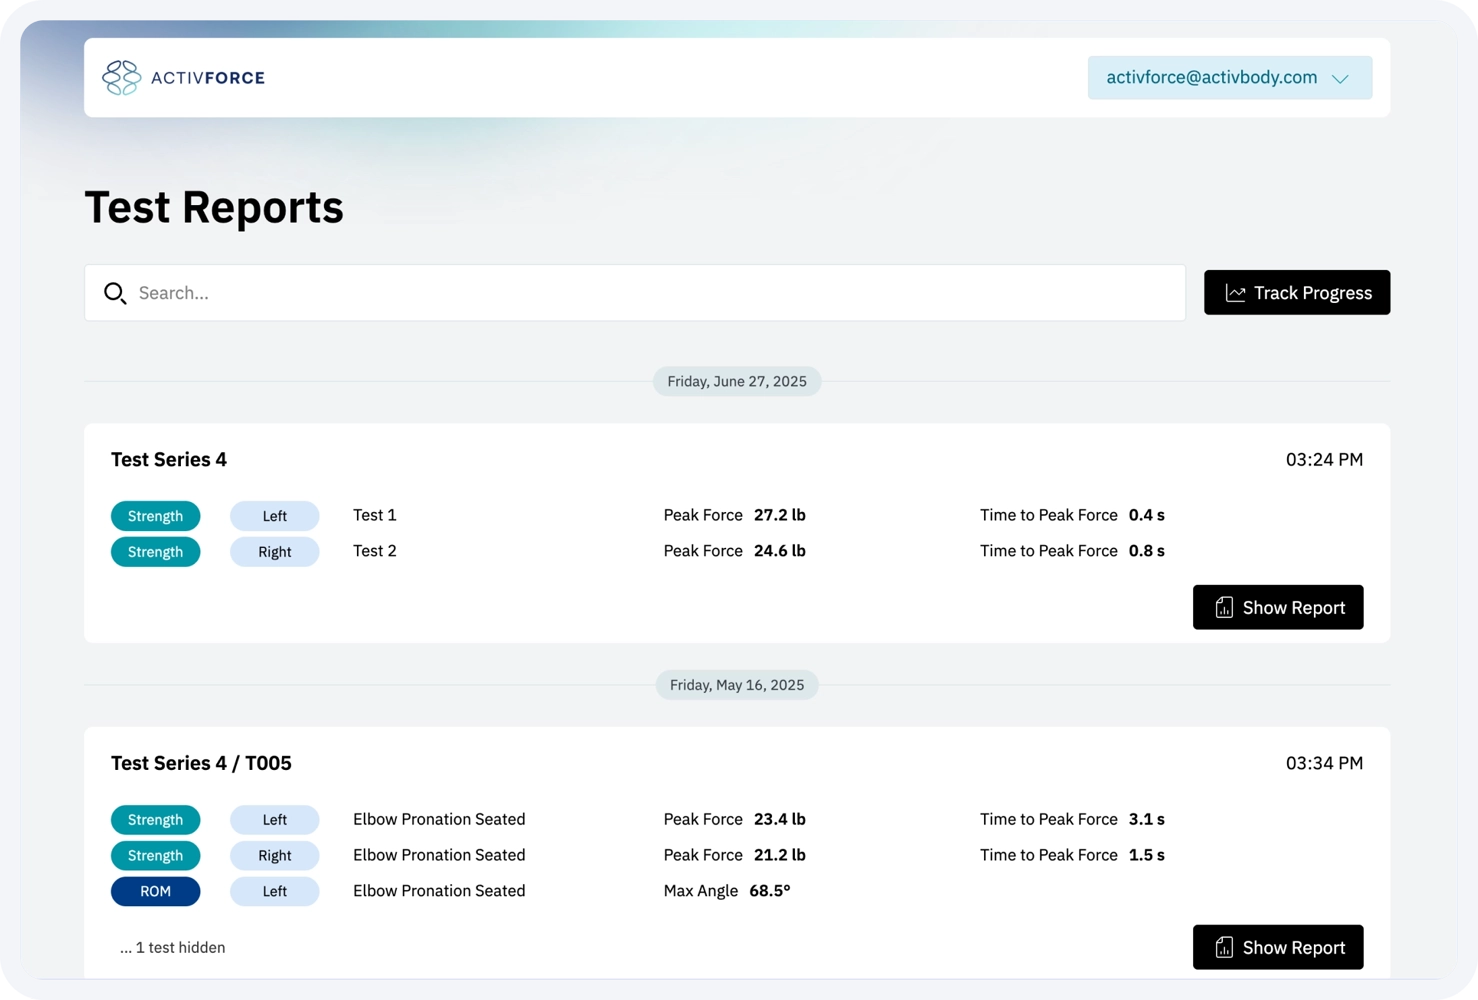Click the report icon in Test Series 4 card
This screenshot has height=1000, width=1478.
click(x=1223, y=608)
